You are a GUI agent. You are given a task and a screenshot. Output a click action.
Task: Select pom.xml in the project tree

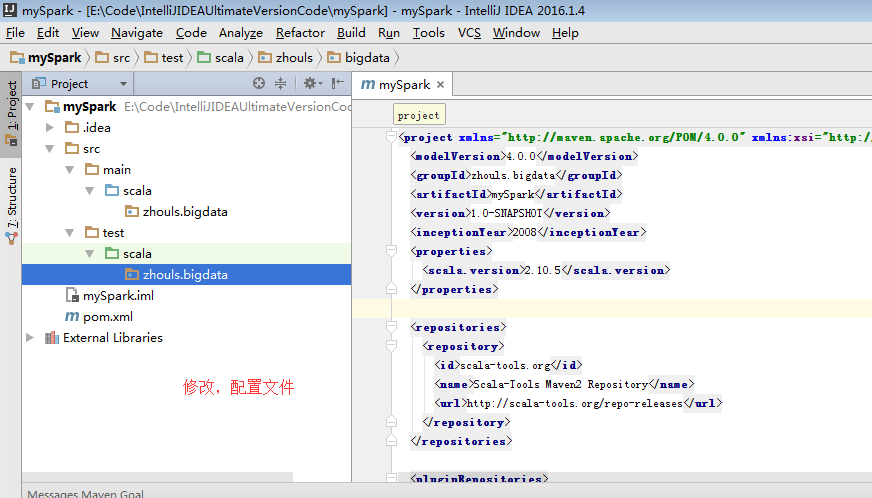click(186, 317)
